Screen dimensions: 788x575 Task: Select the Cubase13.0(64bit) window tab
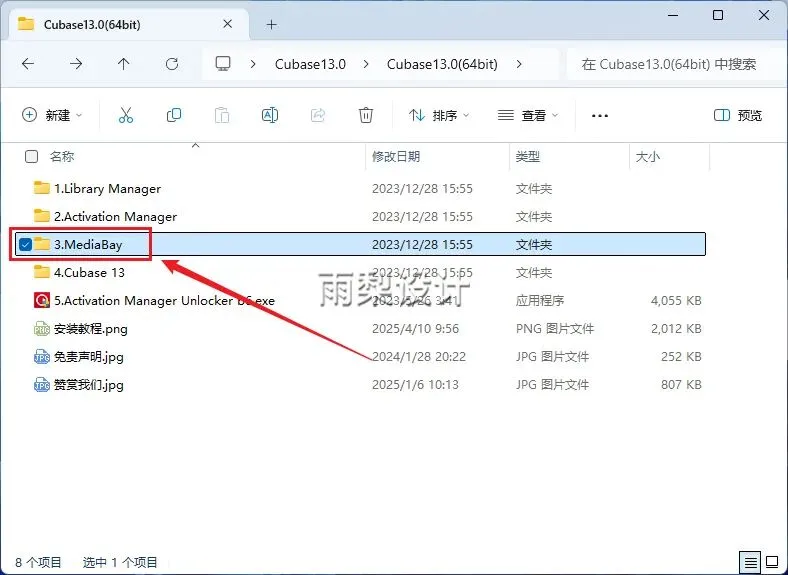click(x=129, y=25)
